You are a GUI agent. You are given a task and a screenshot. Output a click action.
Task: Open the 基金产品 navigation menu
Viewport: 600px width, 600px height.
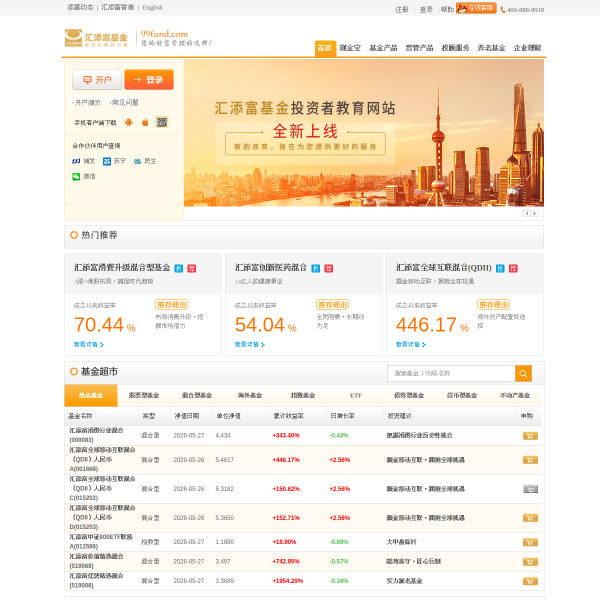click(x=383, y=48)
